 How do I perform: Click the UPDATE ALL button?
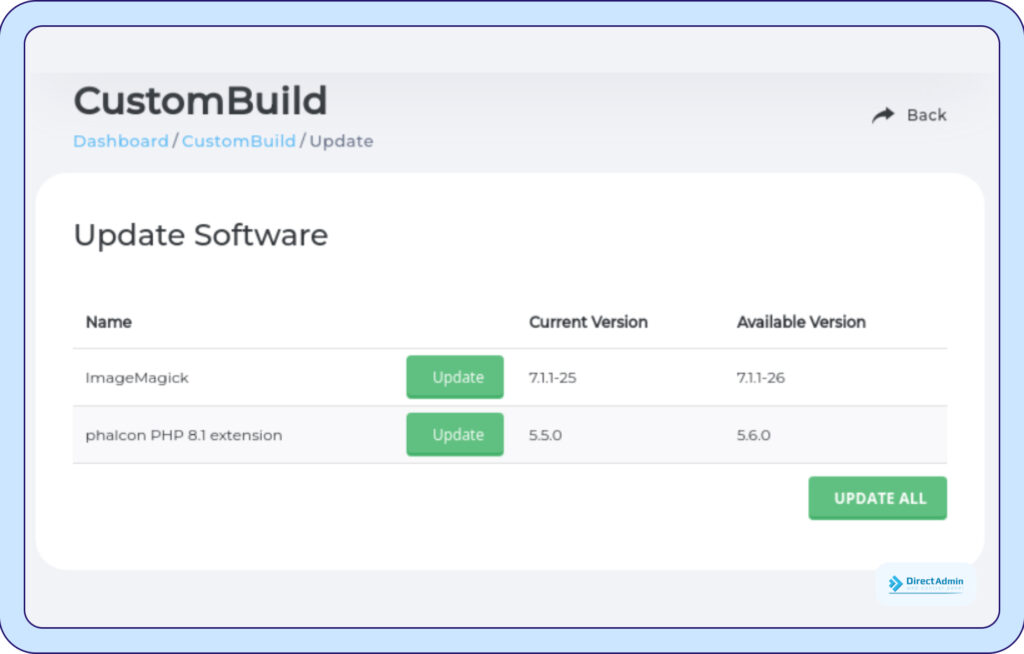(x=878, y=499)
